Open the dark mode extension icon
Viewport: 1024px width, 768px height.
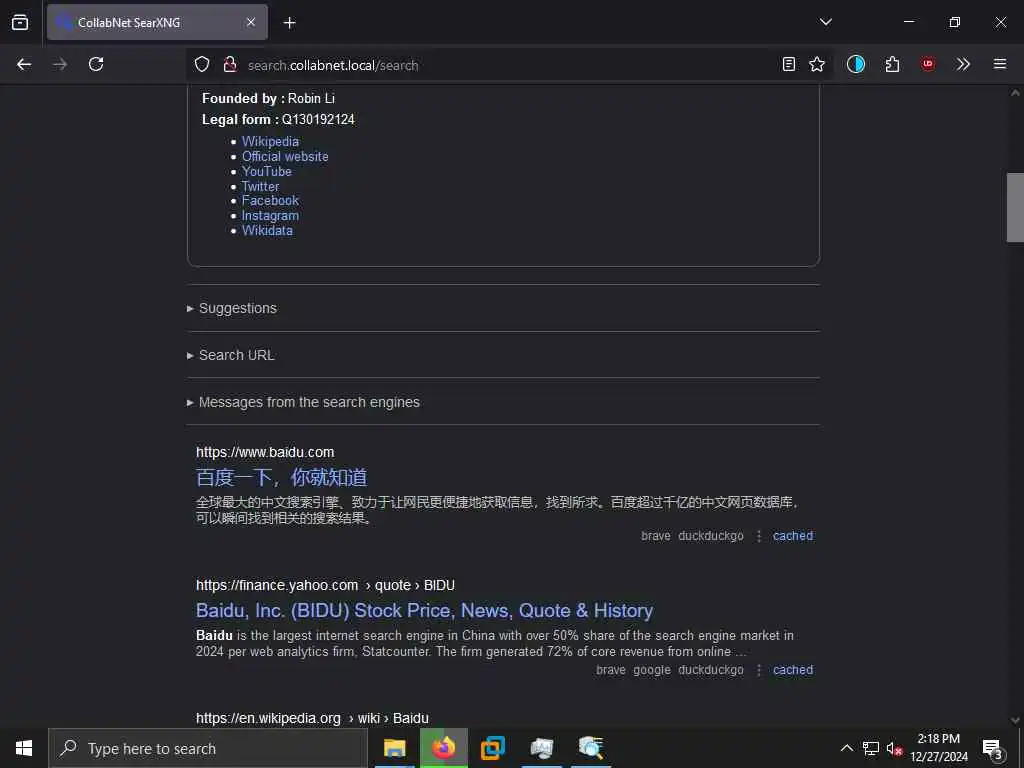point(856,64)
